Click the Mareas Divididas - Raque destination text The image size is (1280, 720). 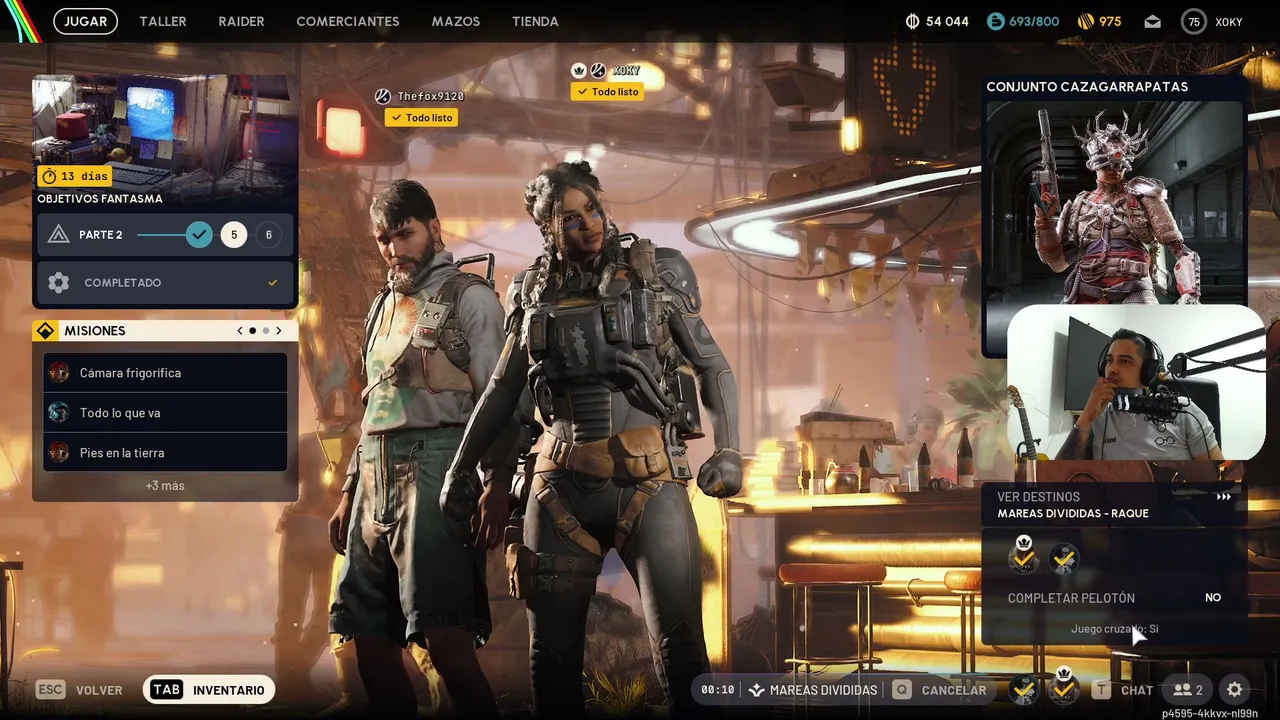[x=1073, y=514]
